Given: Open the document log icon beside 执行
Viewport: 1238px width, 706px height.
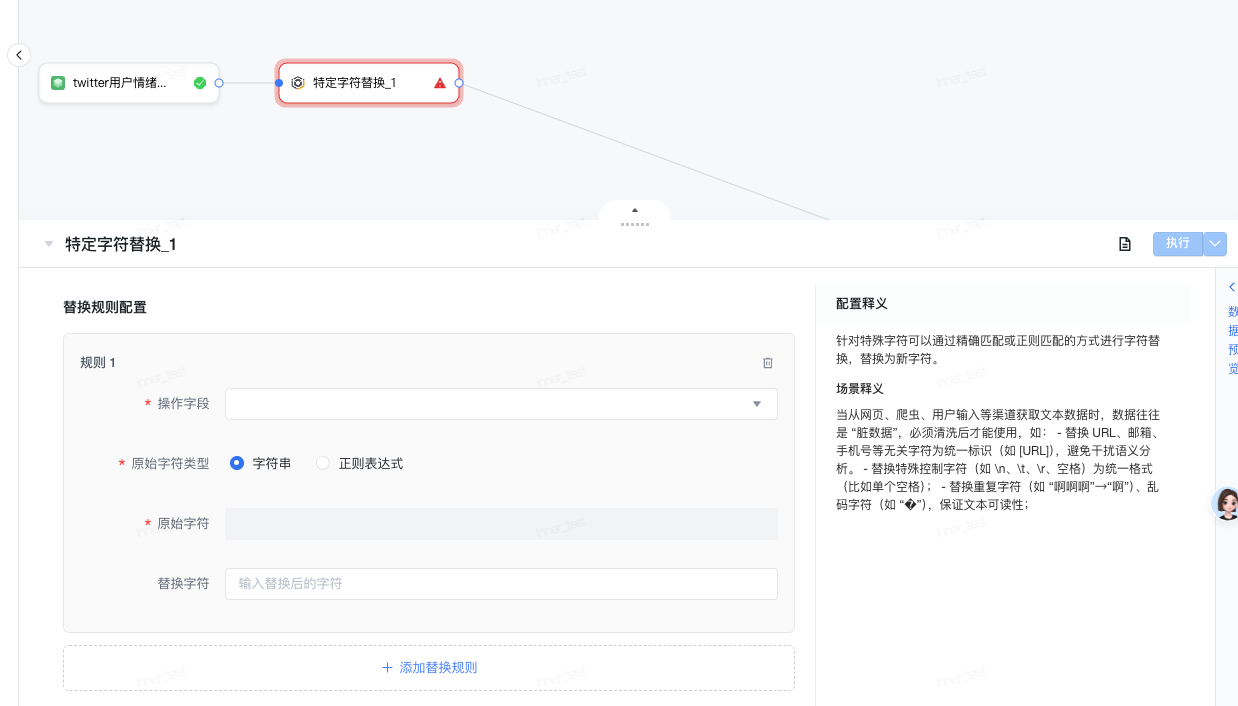Looking at the screenshot, I should coord(1125,244).
